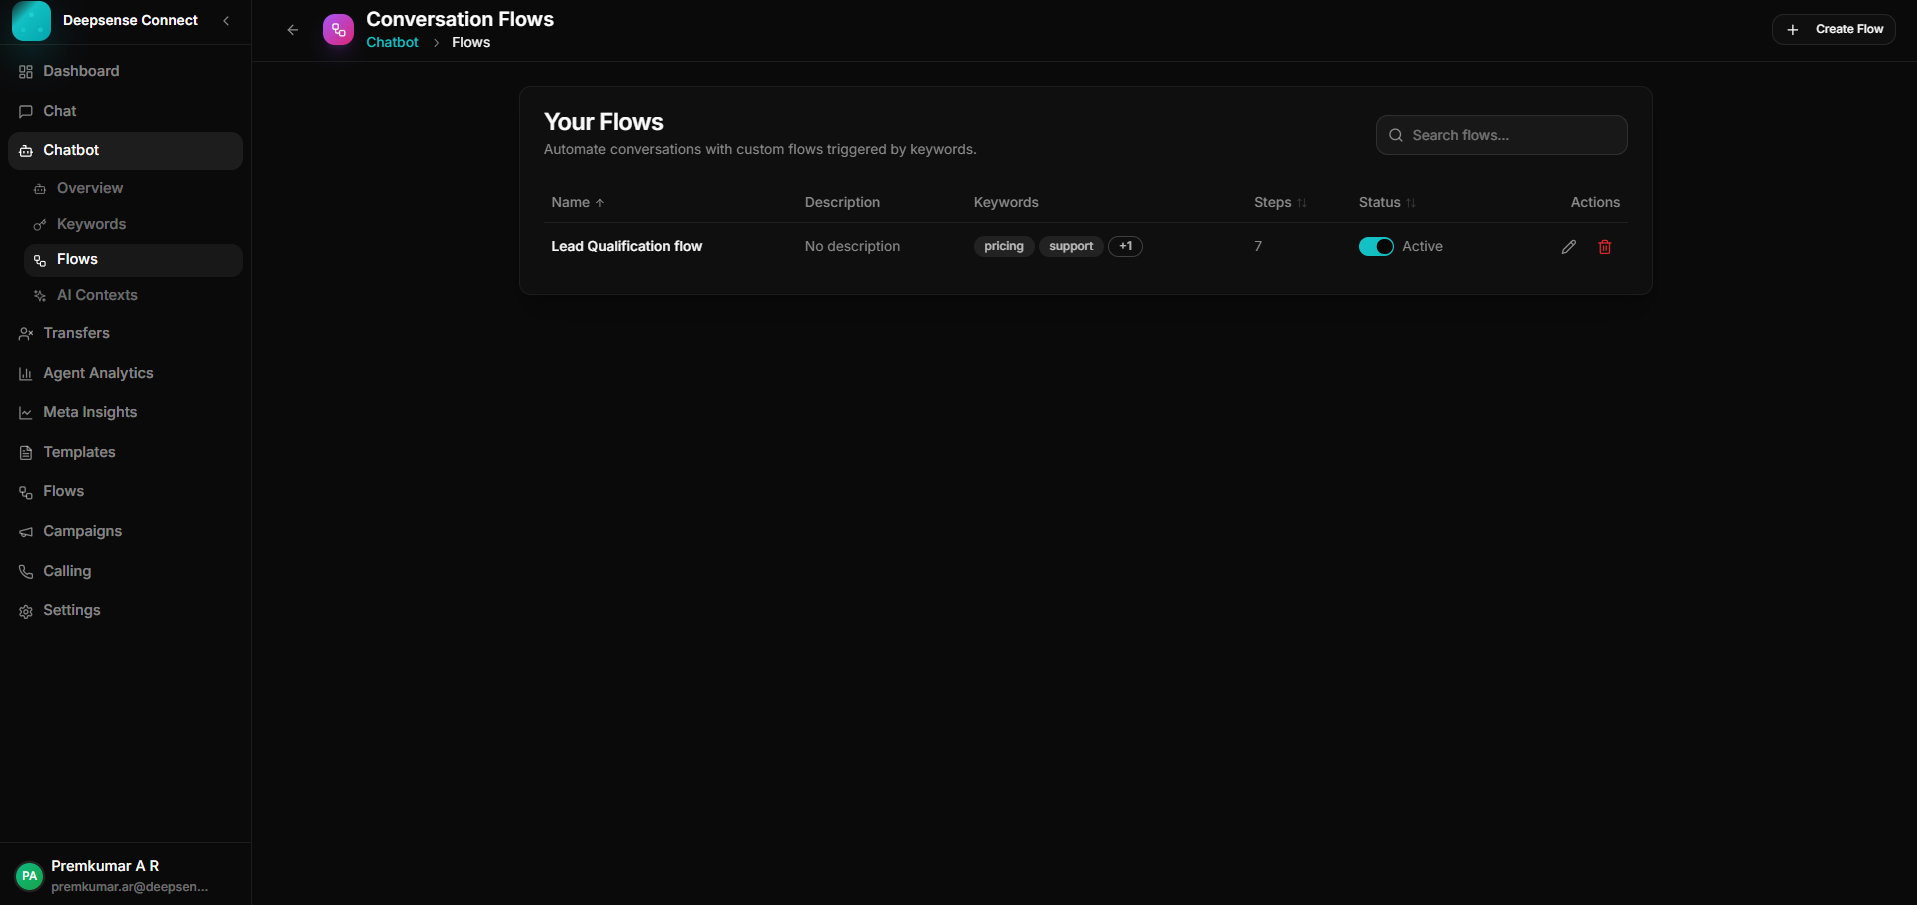
Task: Open the Chatbot breadcrumb link
Action: (x=391, y=42)
